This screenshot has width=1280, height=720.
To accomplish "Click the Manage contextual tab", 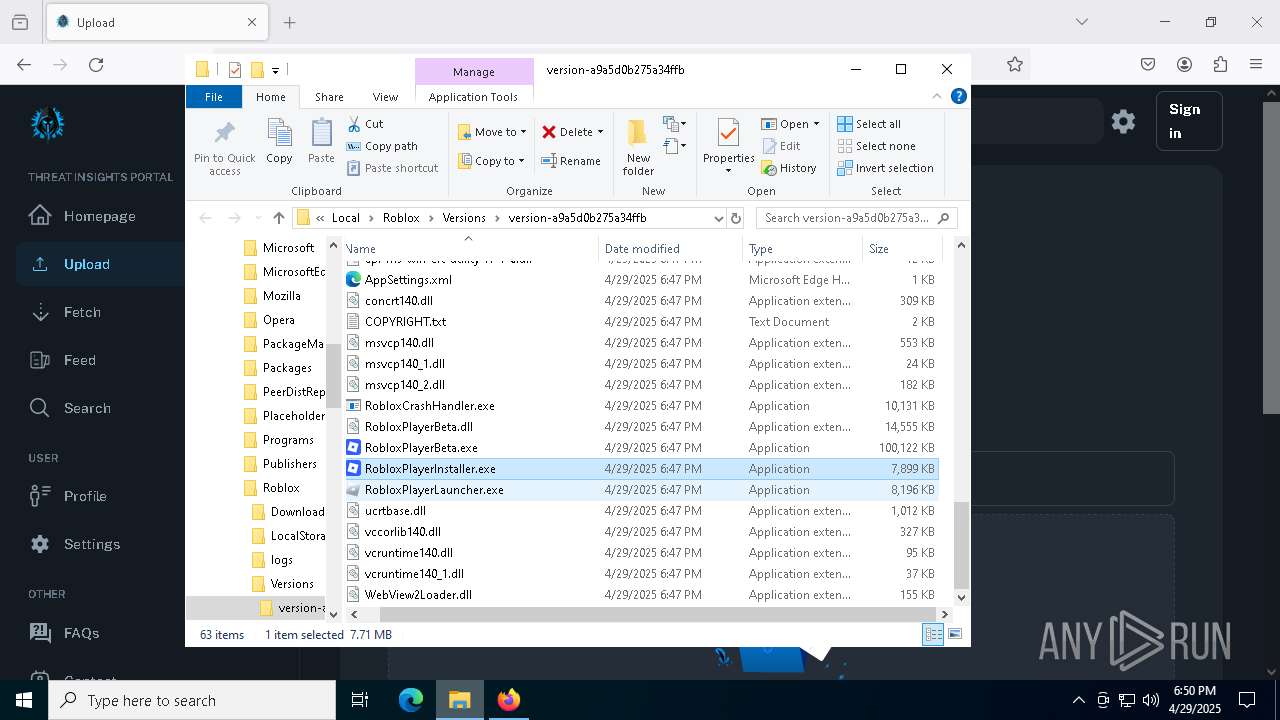I will 474,72.
